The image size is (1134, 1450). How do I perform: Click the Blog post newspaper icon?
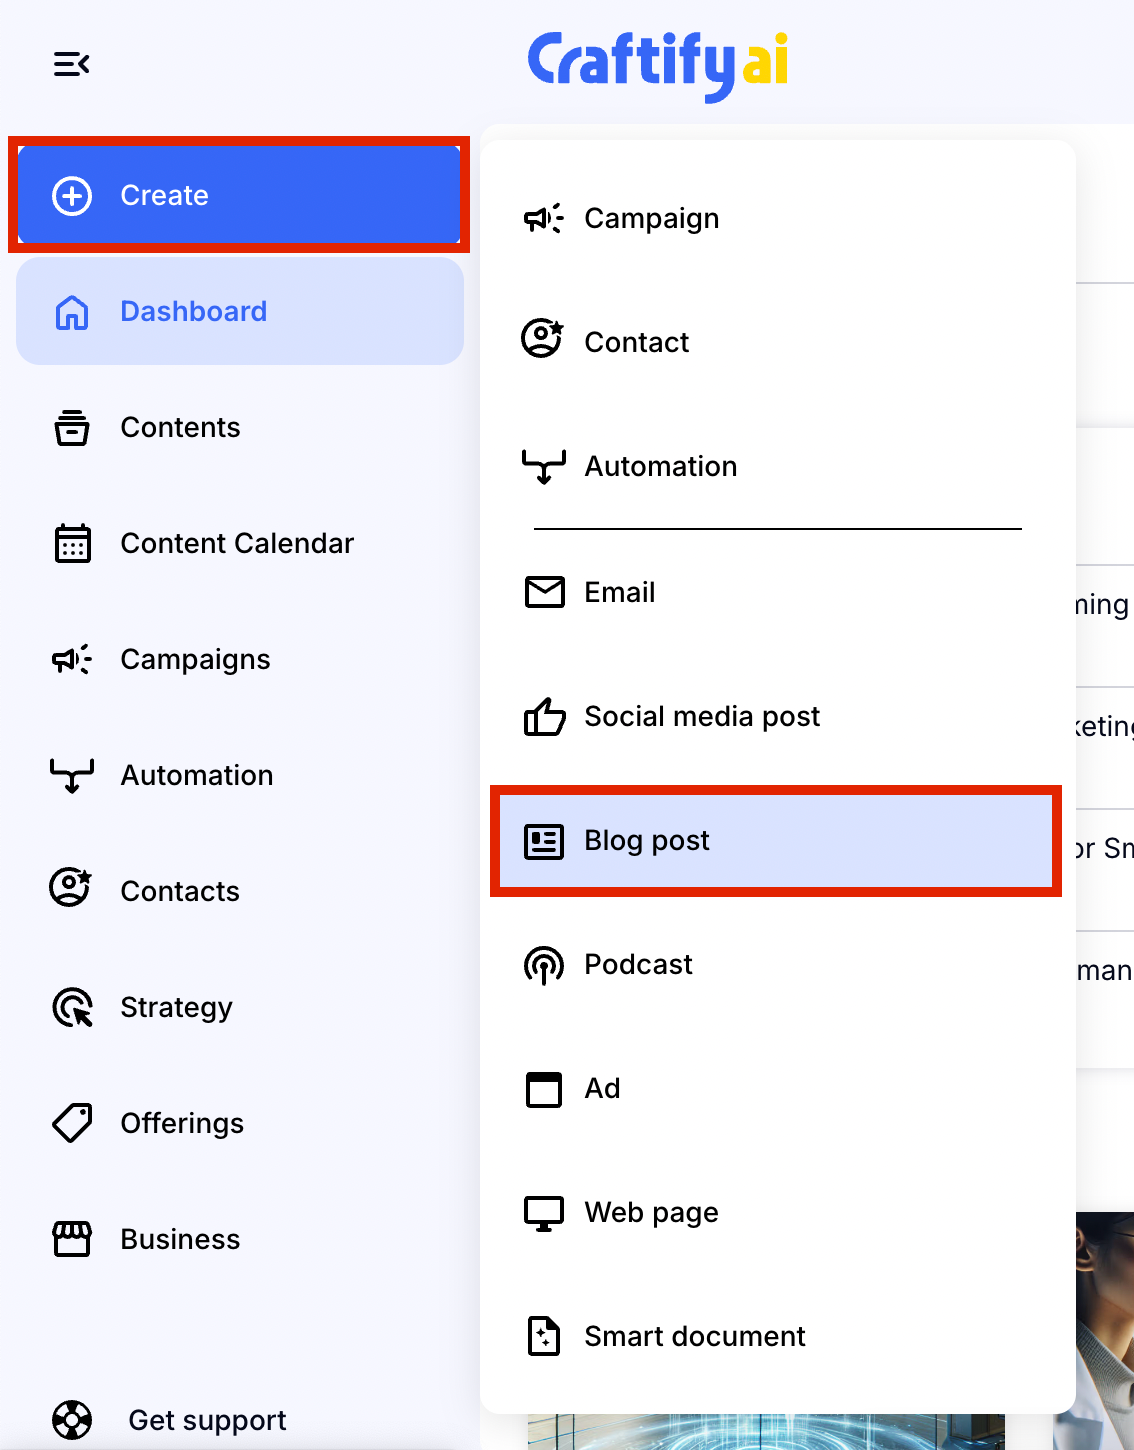tap(544, 841)
